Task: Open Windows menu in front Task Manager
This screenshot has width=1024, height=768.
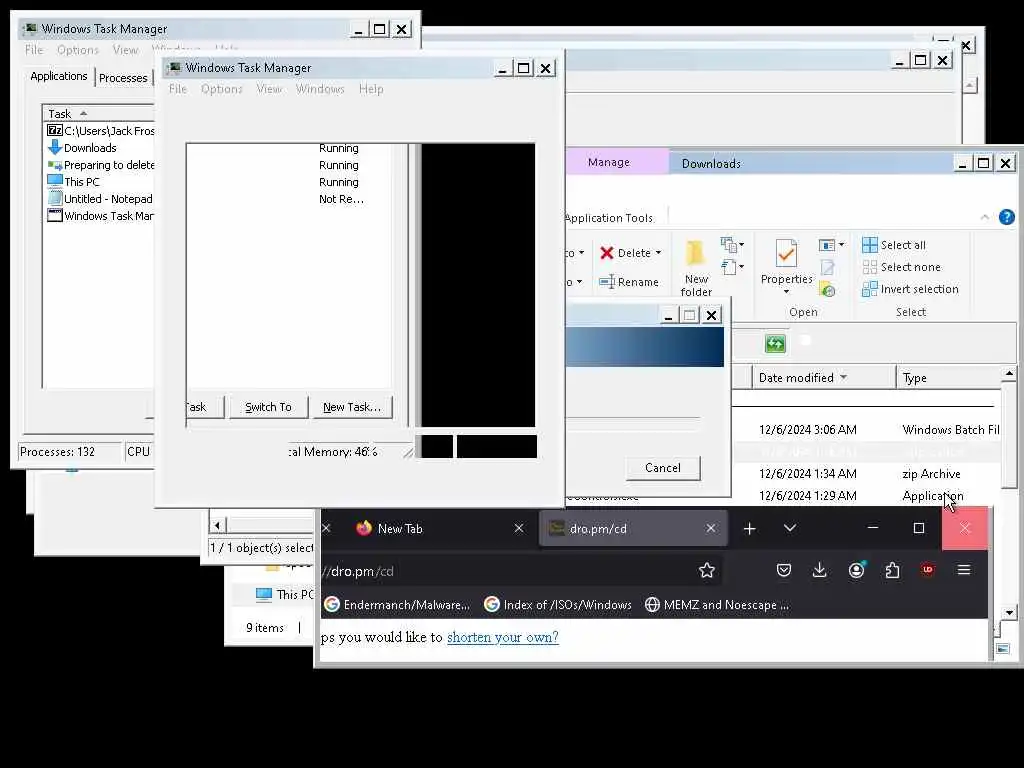Action: [320, 89]
